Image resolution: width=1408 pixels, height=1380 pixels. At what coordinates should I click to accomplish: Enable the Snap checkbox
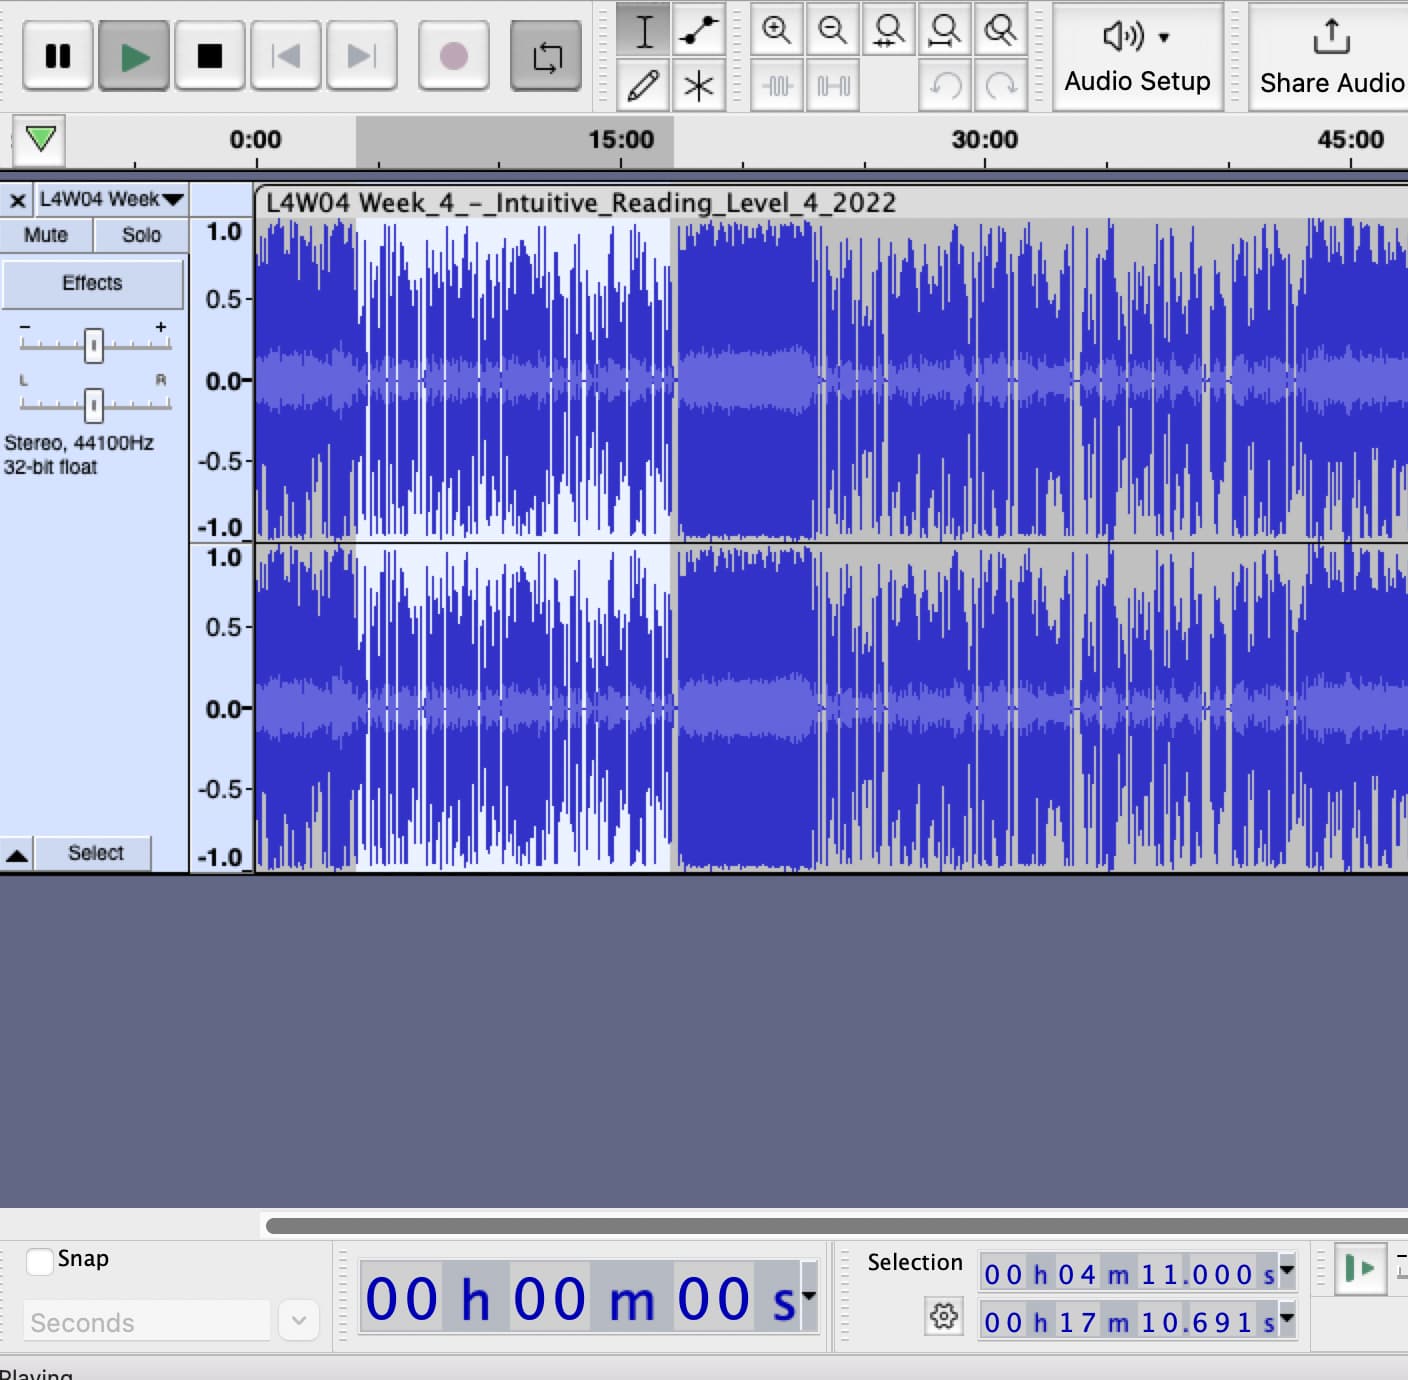[40, 1261]
